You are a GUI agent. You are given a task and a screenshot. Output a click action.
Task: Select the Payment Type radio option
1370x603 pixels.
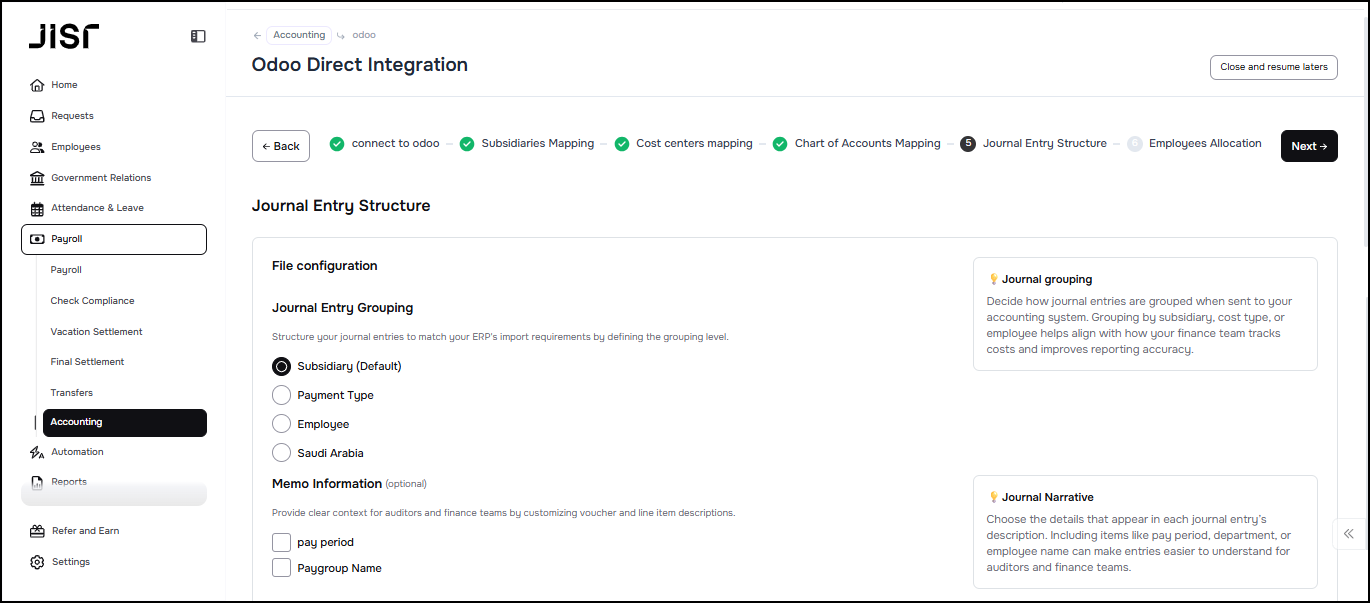tap(281, 395)
